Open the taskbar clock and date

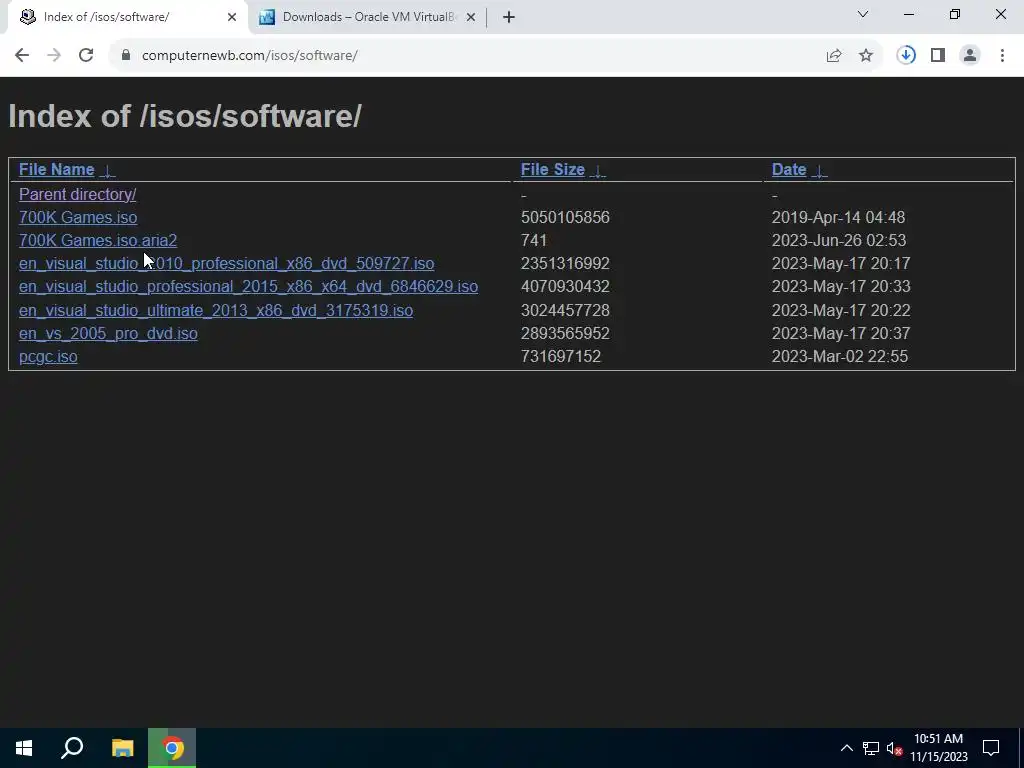pyautogui.click(x=938, y=748)
